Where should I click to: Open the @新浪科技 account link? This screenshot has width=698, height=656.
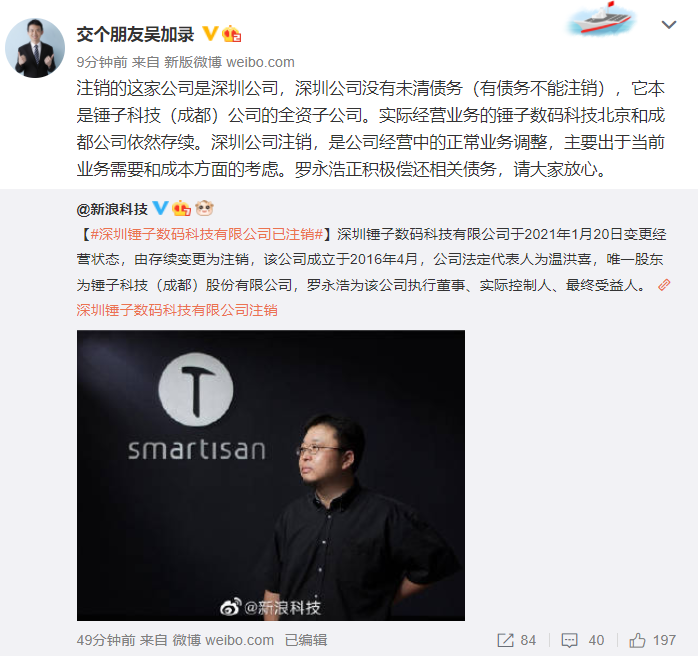pos(112,209)
